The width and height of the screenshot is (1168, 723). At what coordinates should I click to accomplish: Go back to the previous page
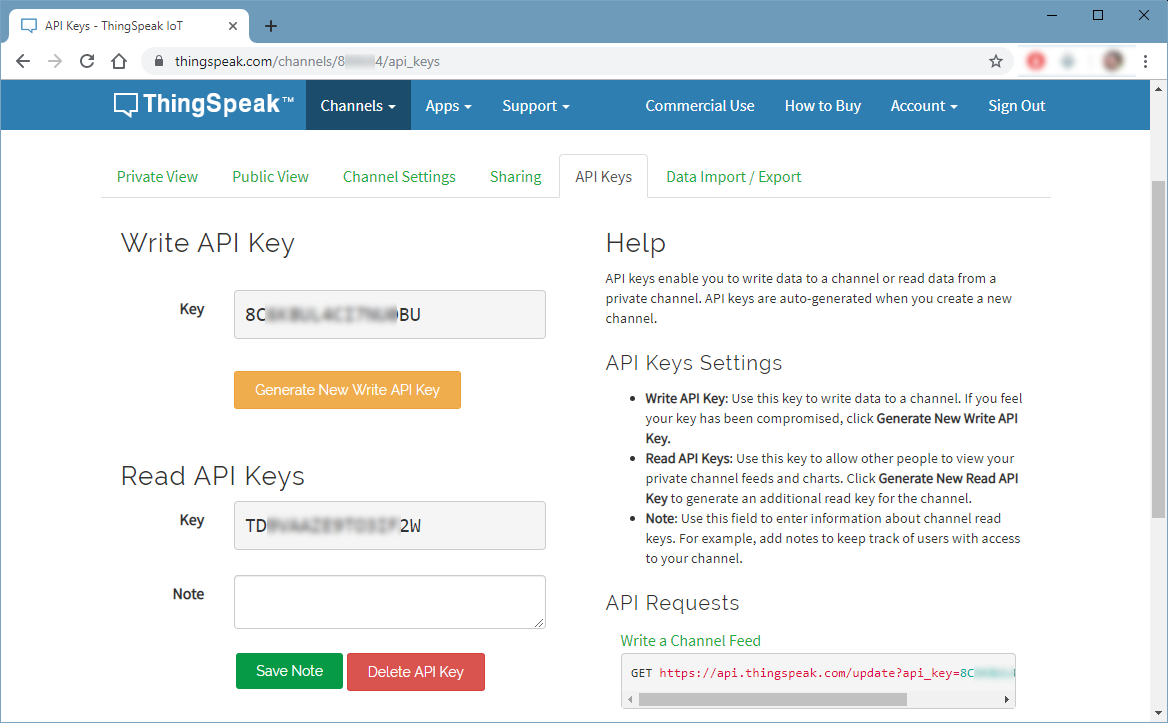pos(23,61)
